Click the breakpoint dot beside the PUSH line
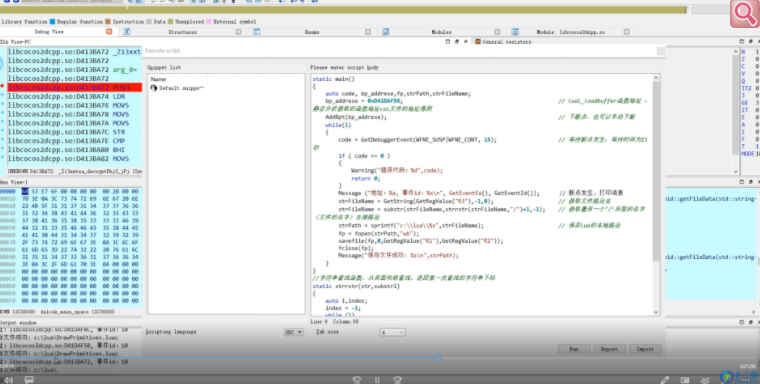This screenshot has height=384, width=760. (2, 87)
